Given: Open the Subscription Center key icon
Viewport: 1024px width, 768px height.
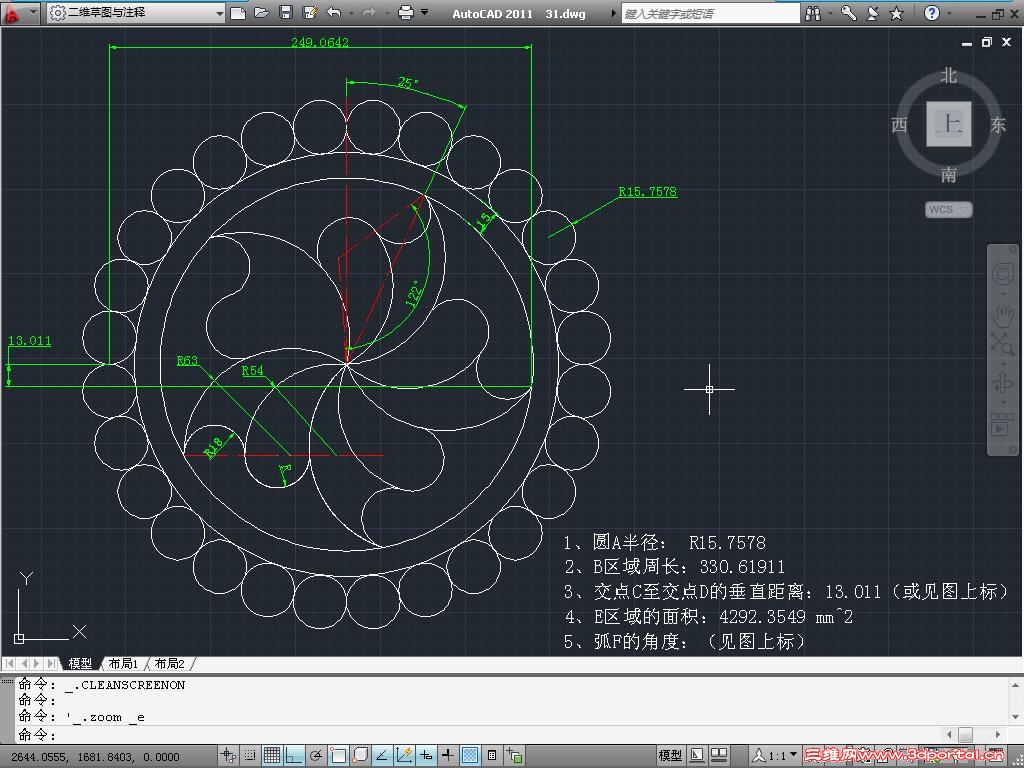Looking at the screenshot, I should pyautogui.click(x=848, y=13).
